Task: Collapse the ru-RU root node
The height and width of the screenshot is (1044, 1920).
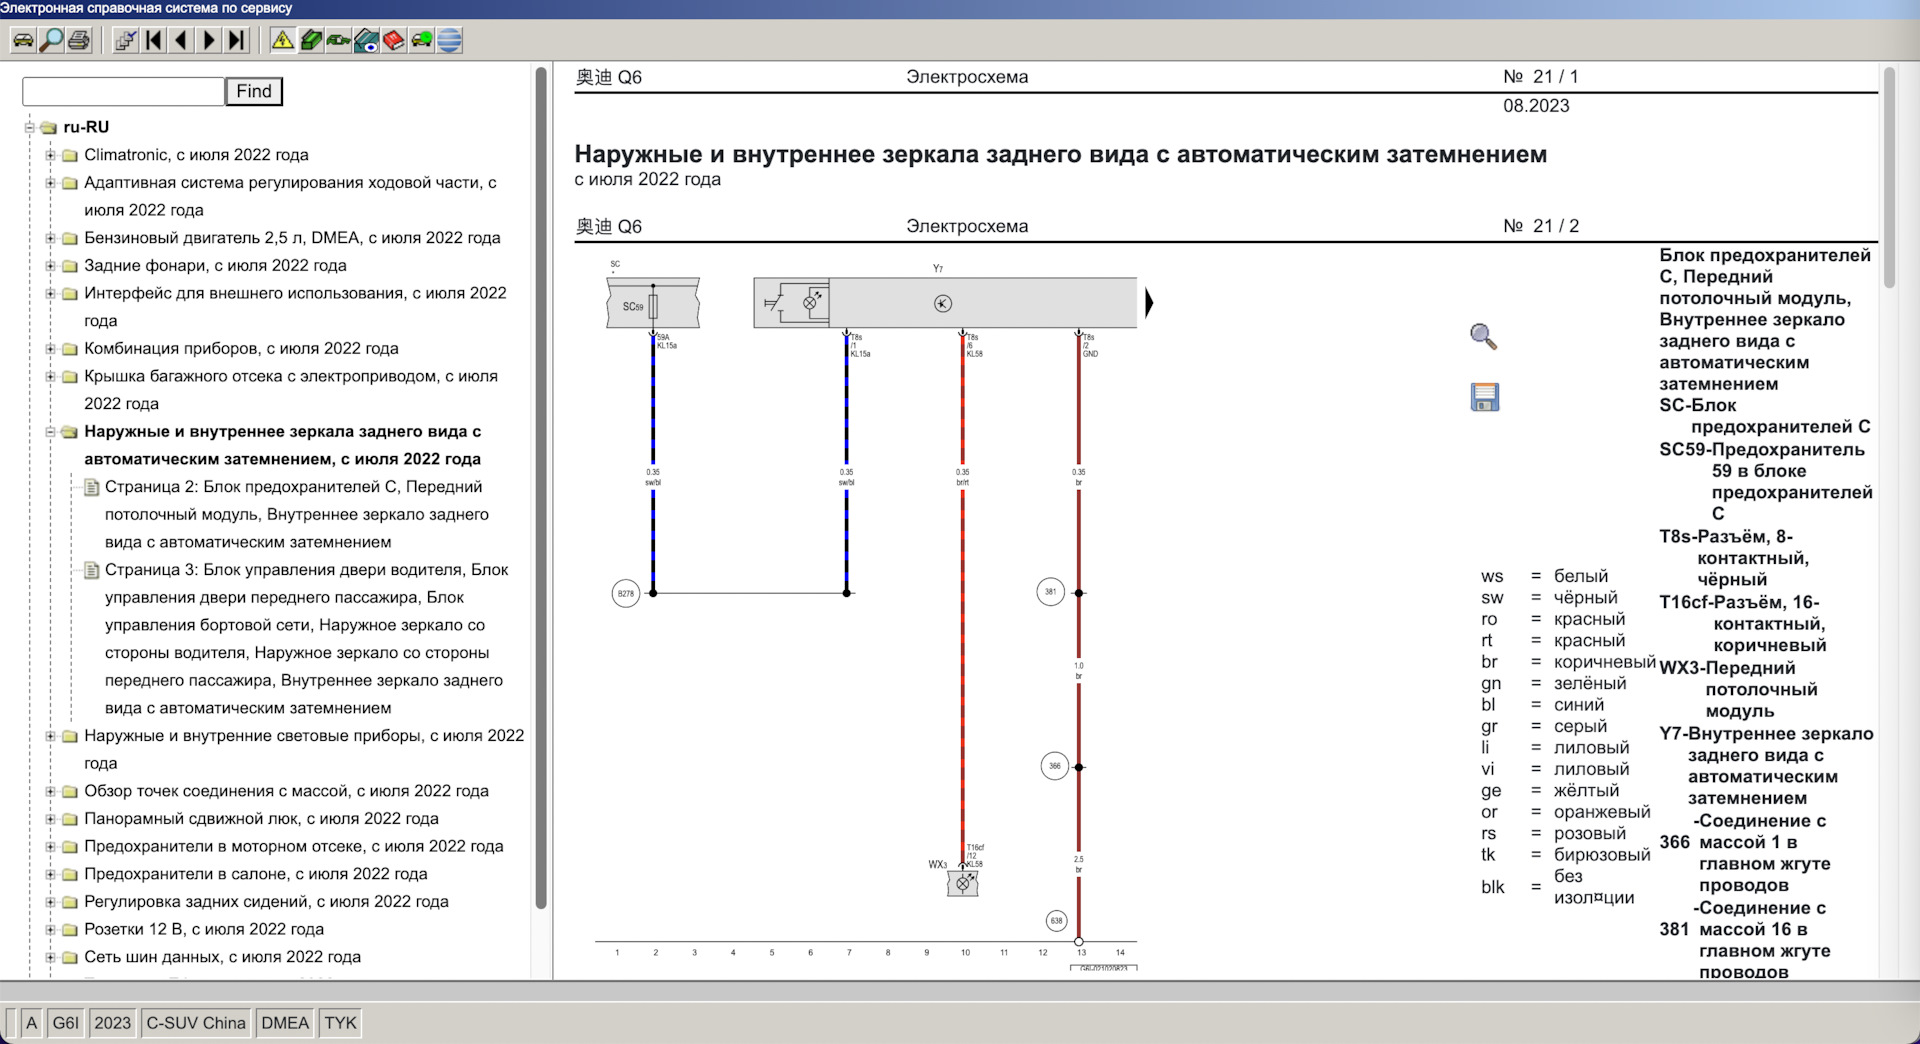Action: (x=30, y=128)
